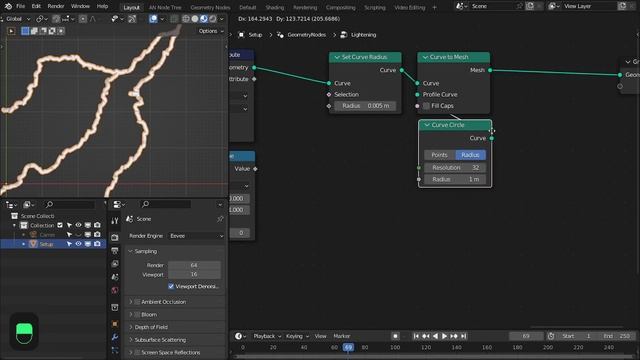Click the outliner search magnifier
The image size is (640, 360).
(49, 204)
